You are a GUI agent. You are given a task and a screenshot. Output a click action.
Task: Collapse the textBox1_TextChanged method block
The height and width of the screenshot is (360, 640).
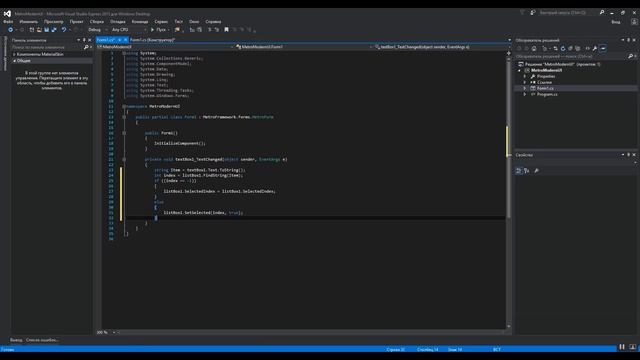(124, 160)
